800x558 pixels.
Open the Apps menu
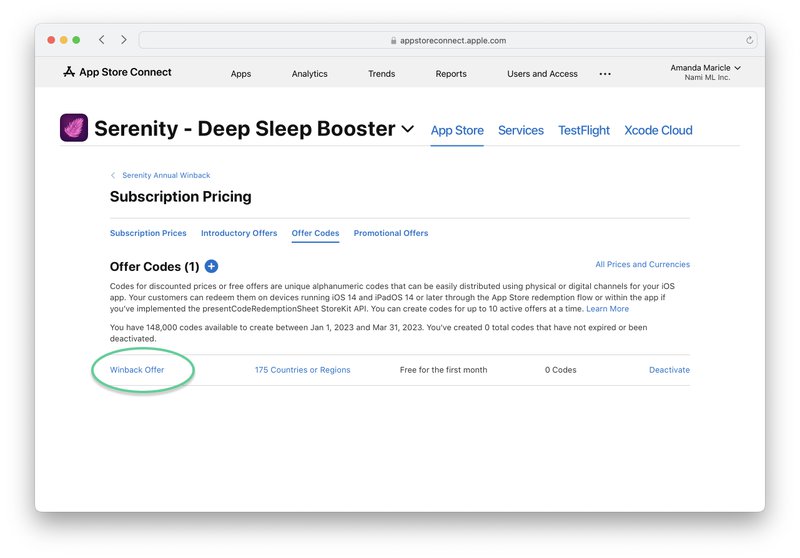point(241,74)
